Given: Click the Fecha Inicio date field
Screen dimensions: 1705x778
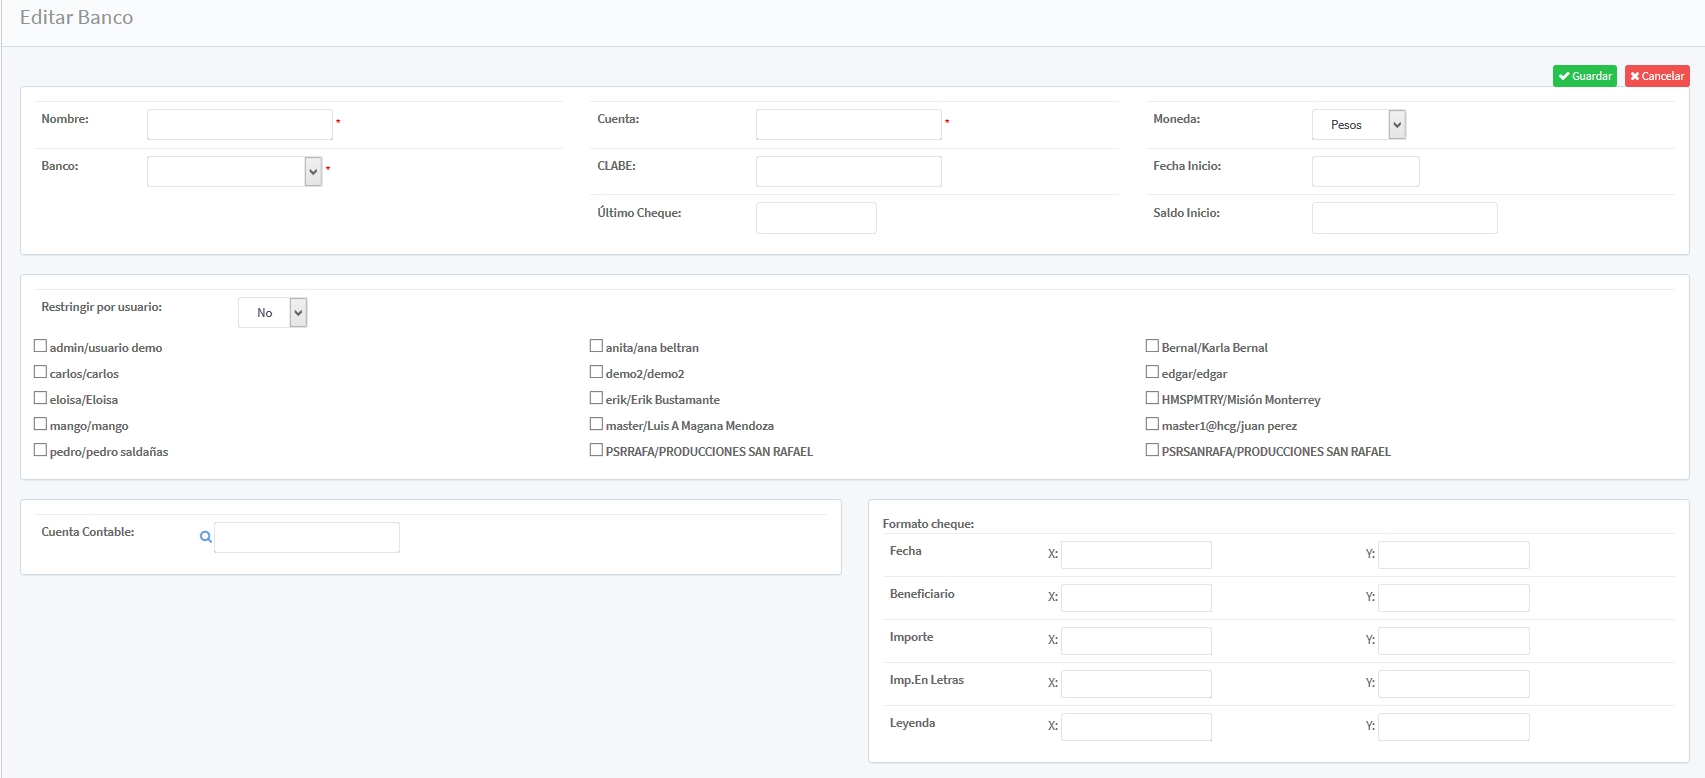Looking at the screenshot, I should [x=1365, y=172].
